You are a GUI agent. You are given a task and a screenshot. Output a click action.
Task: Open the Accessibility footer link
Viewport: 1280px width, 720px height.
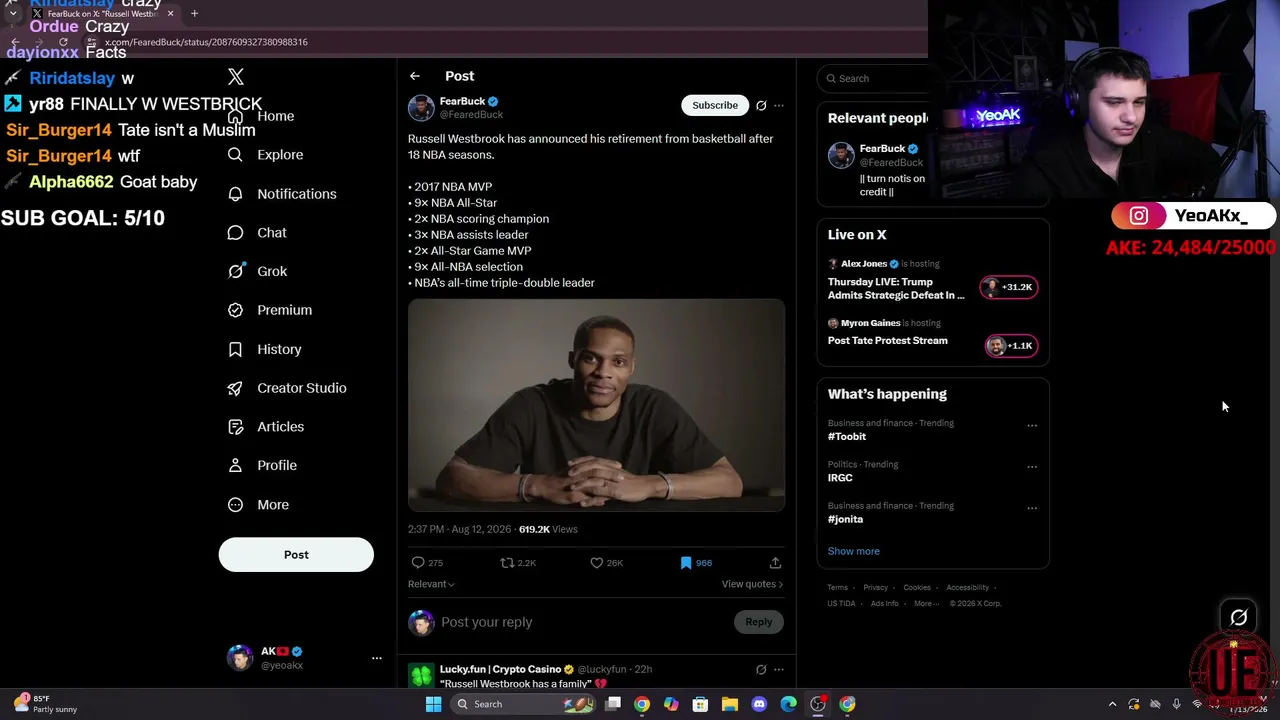(967, 588)
